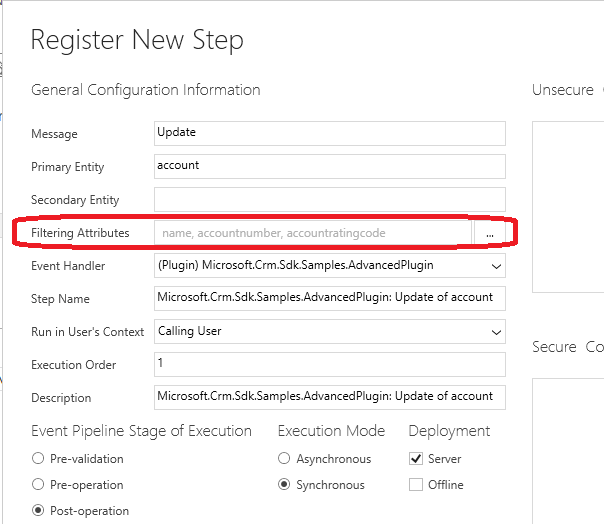Focus the Secure Configuration text area

pos(568,450)
